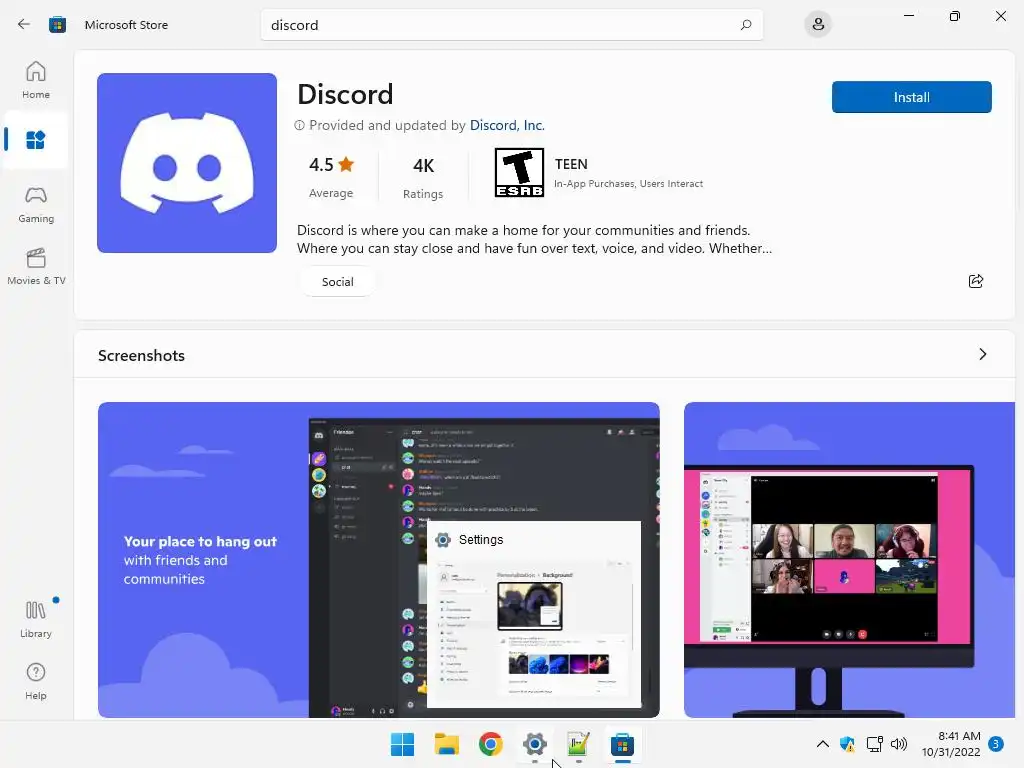
Task: Open the video call screenshot thumbnail
Action: 849,560
